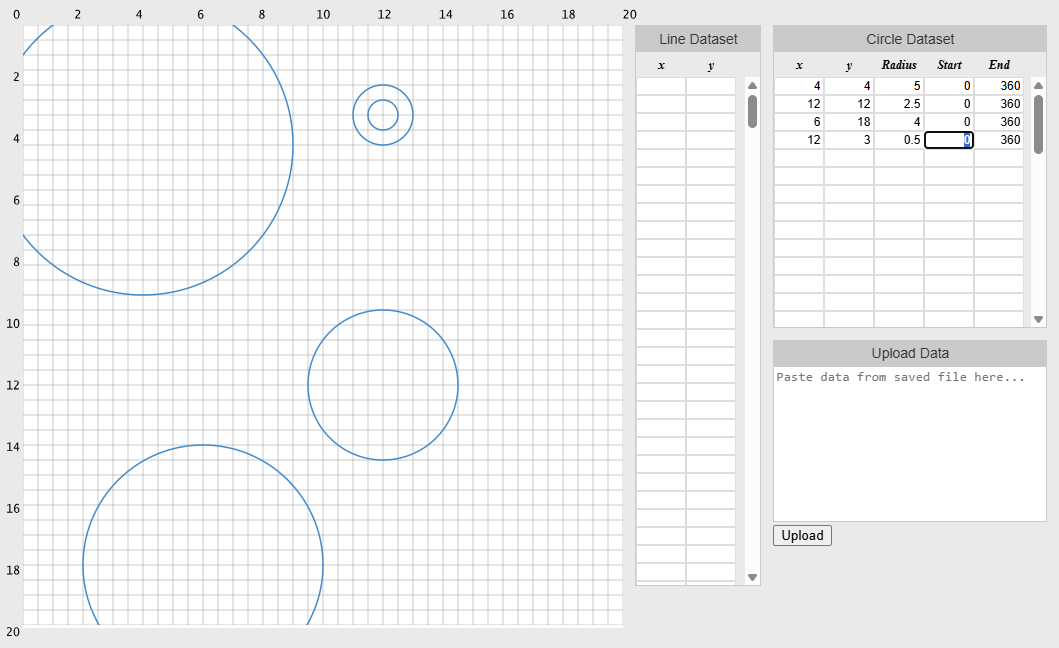Click the Upload Data paste text area

909,444
